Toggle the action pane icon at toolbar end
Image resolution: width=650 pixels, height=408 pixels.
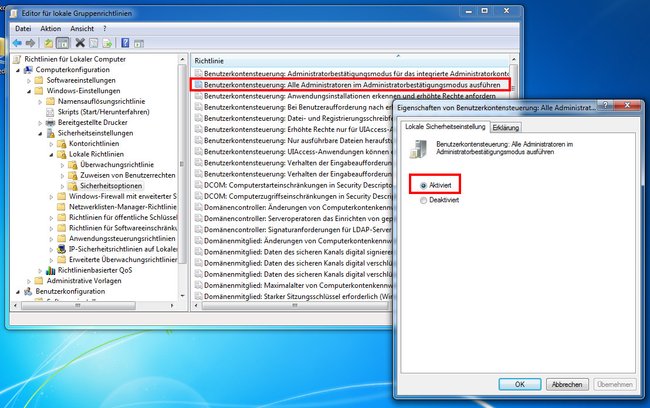pyautogui.click(x=139, y=43)
